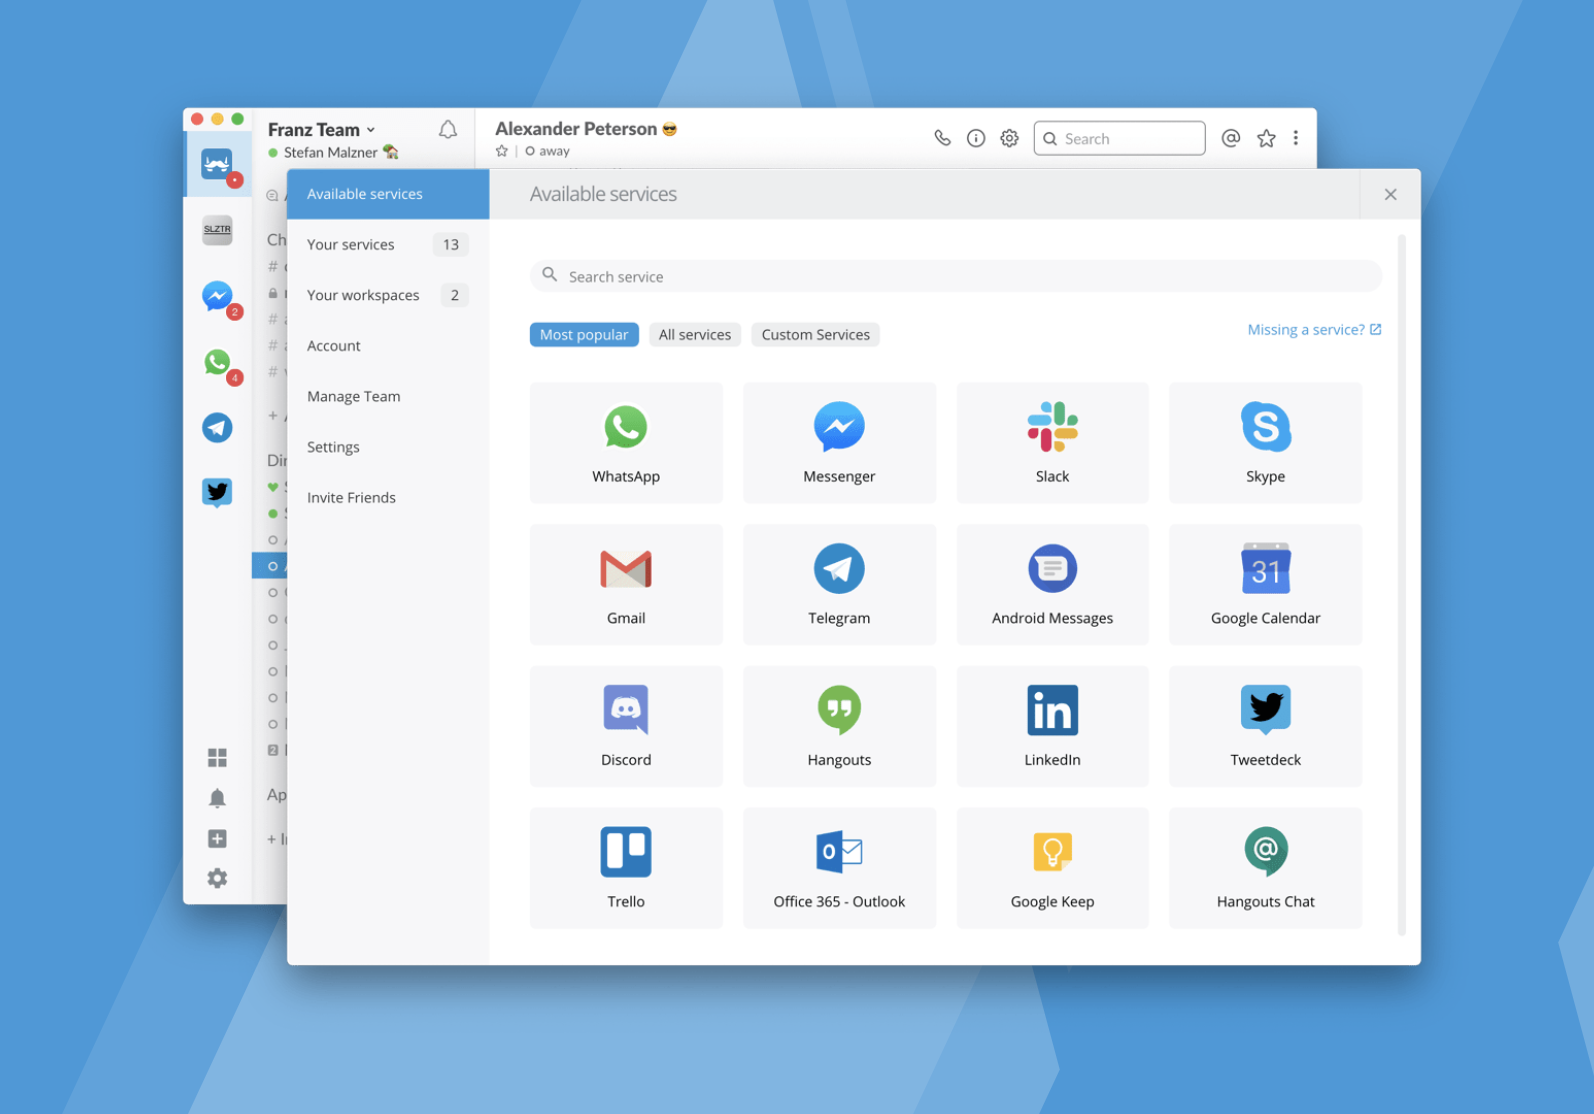
Task: Toggle notifications bell in sidebar bottom
Action: click(217, 798)
